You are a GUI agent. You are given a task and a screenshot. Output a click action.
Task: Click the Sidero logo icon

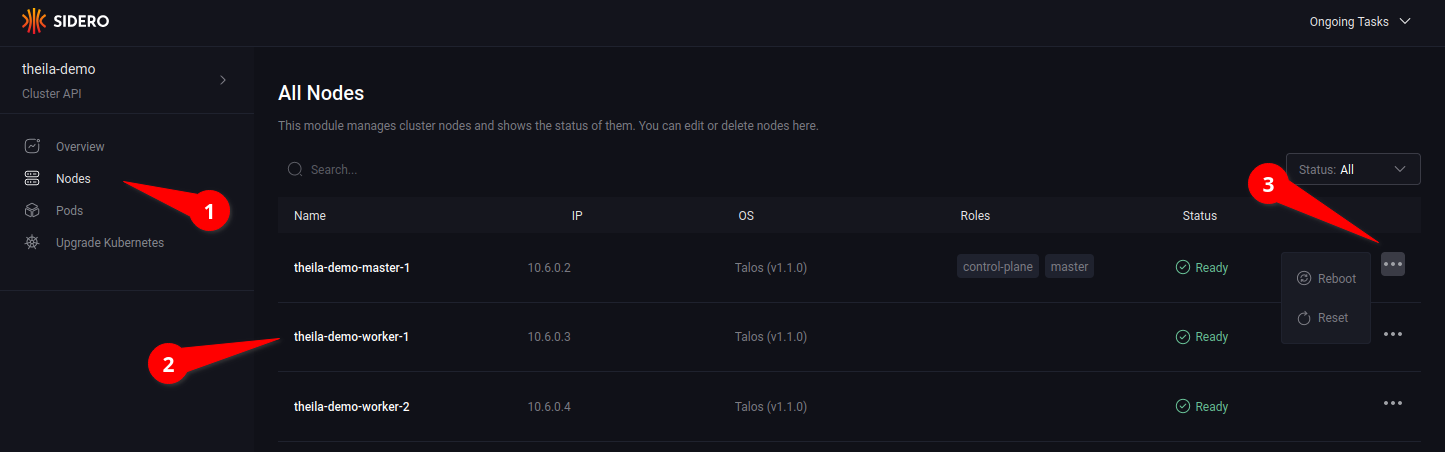pyautogui.click(x=33, y=21)
